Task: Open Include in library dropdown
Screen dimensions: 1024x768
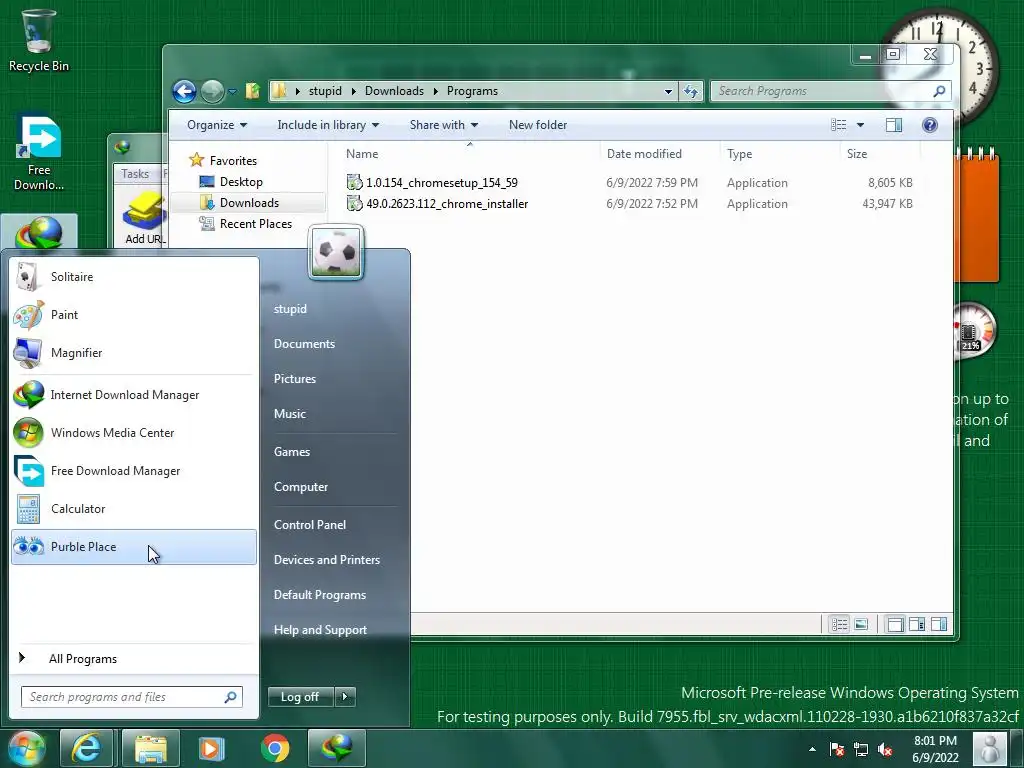Action: (328, 125)
